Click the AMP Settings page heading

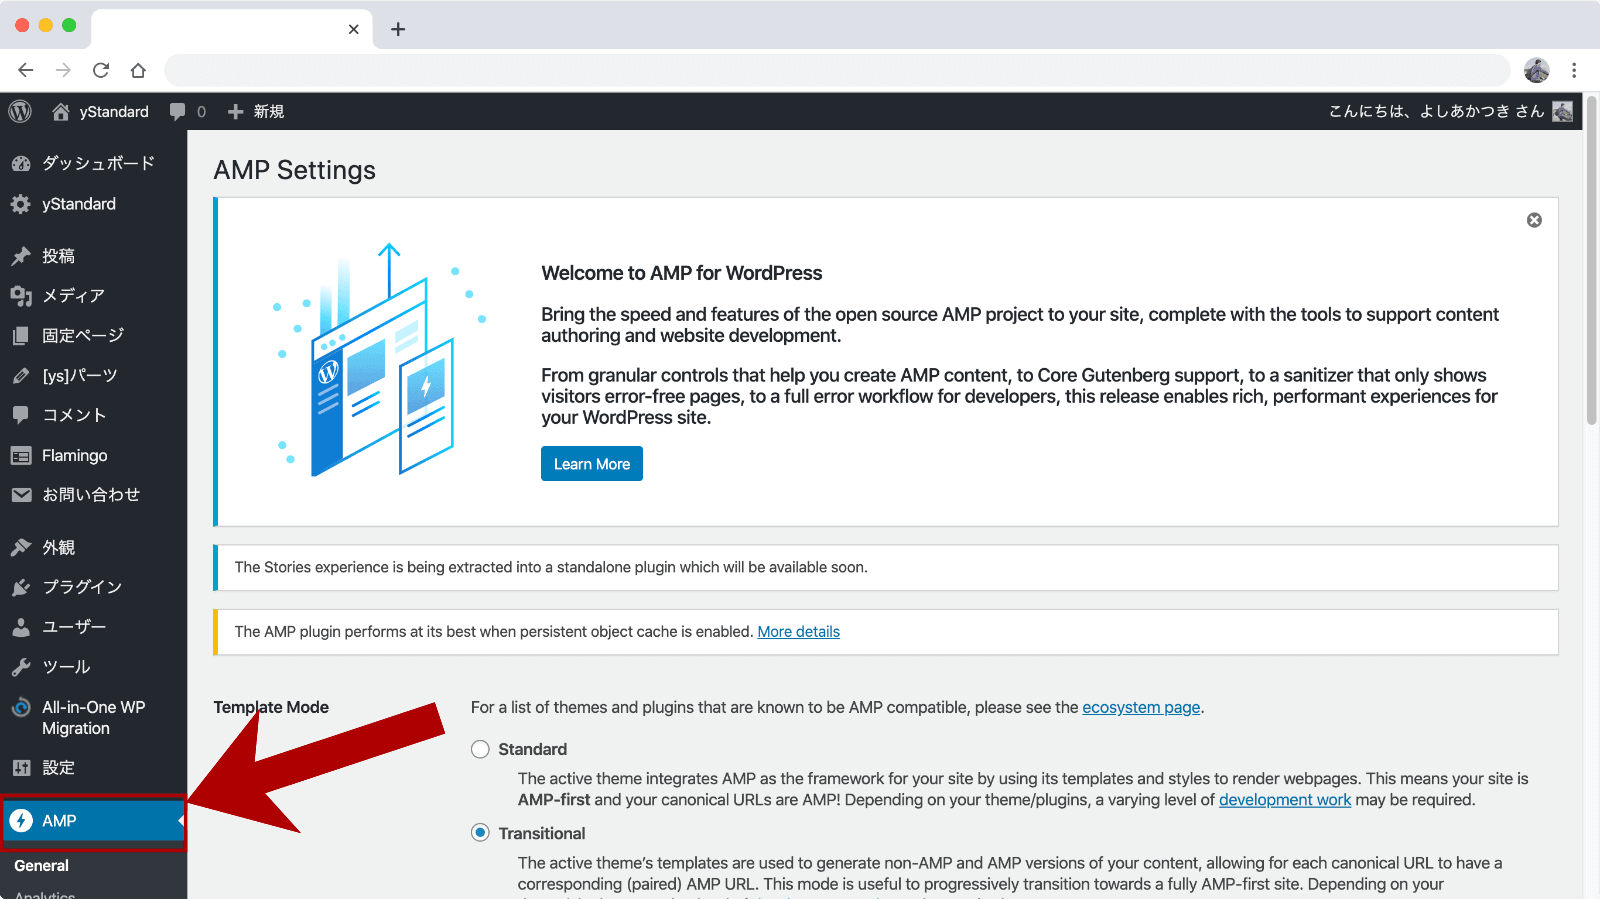click(x=295, y=170)
